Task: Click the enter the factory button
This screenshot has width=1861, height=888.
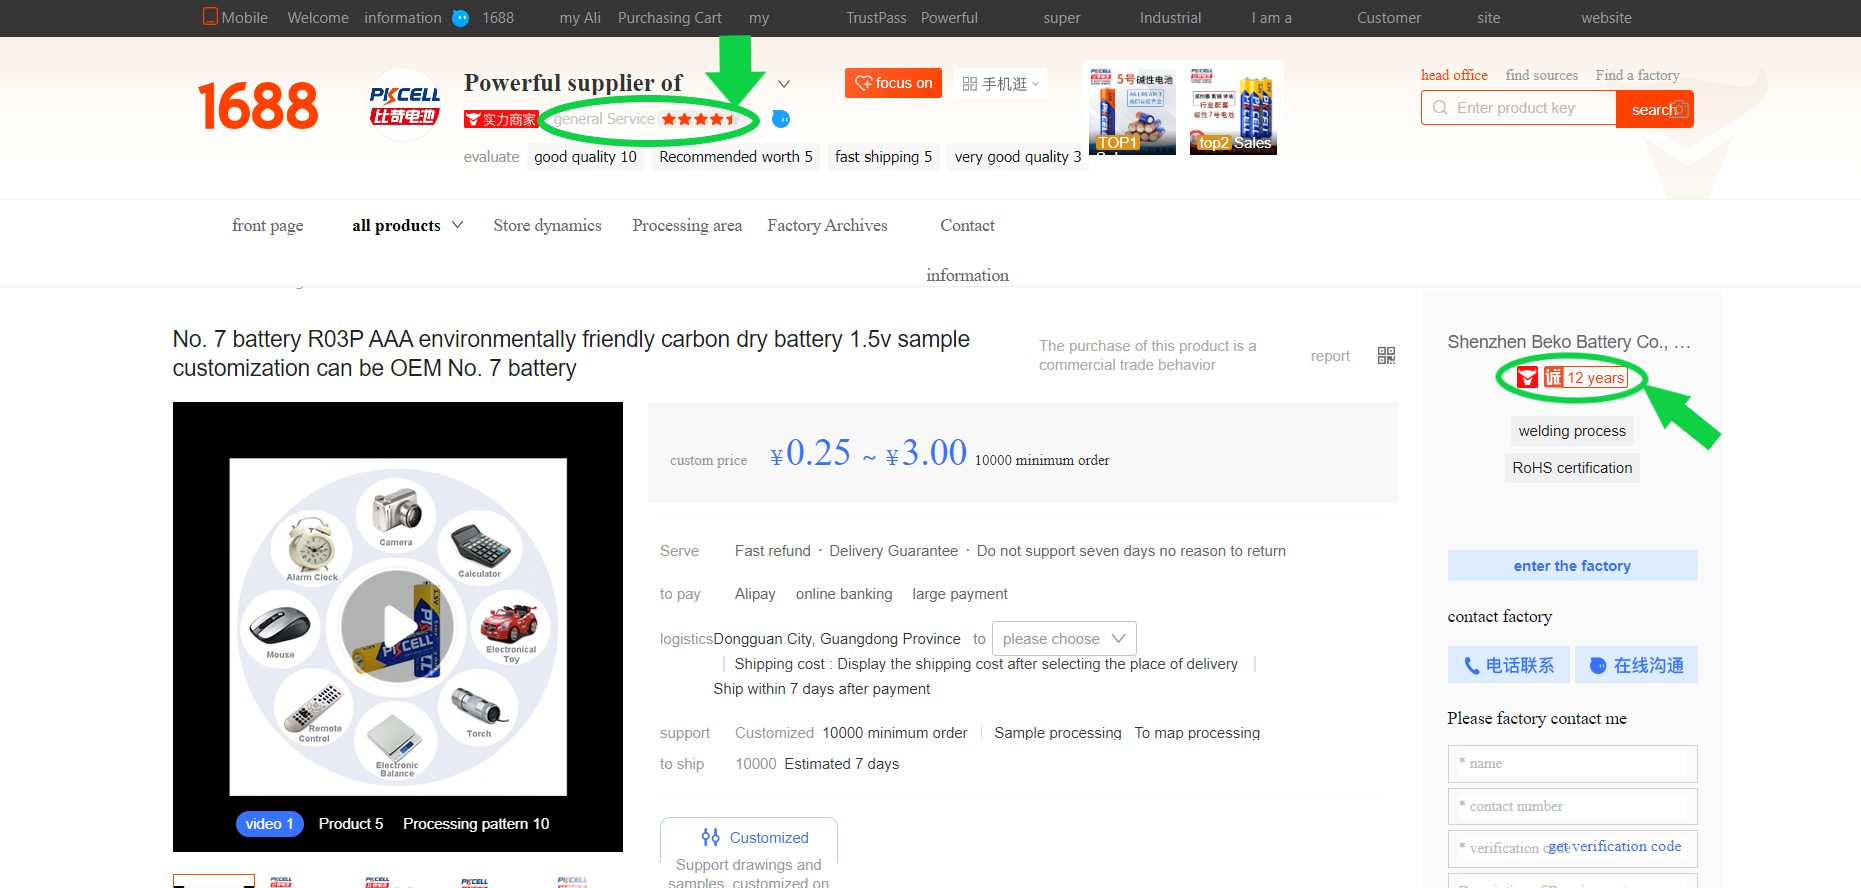Action: click(x=1572, y=566)
